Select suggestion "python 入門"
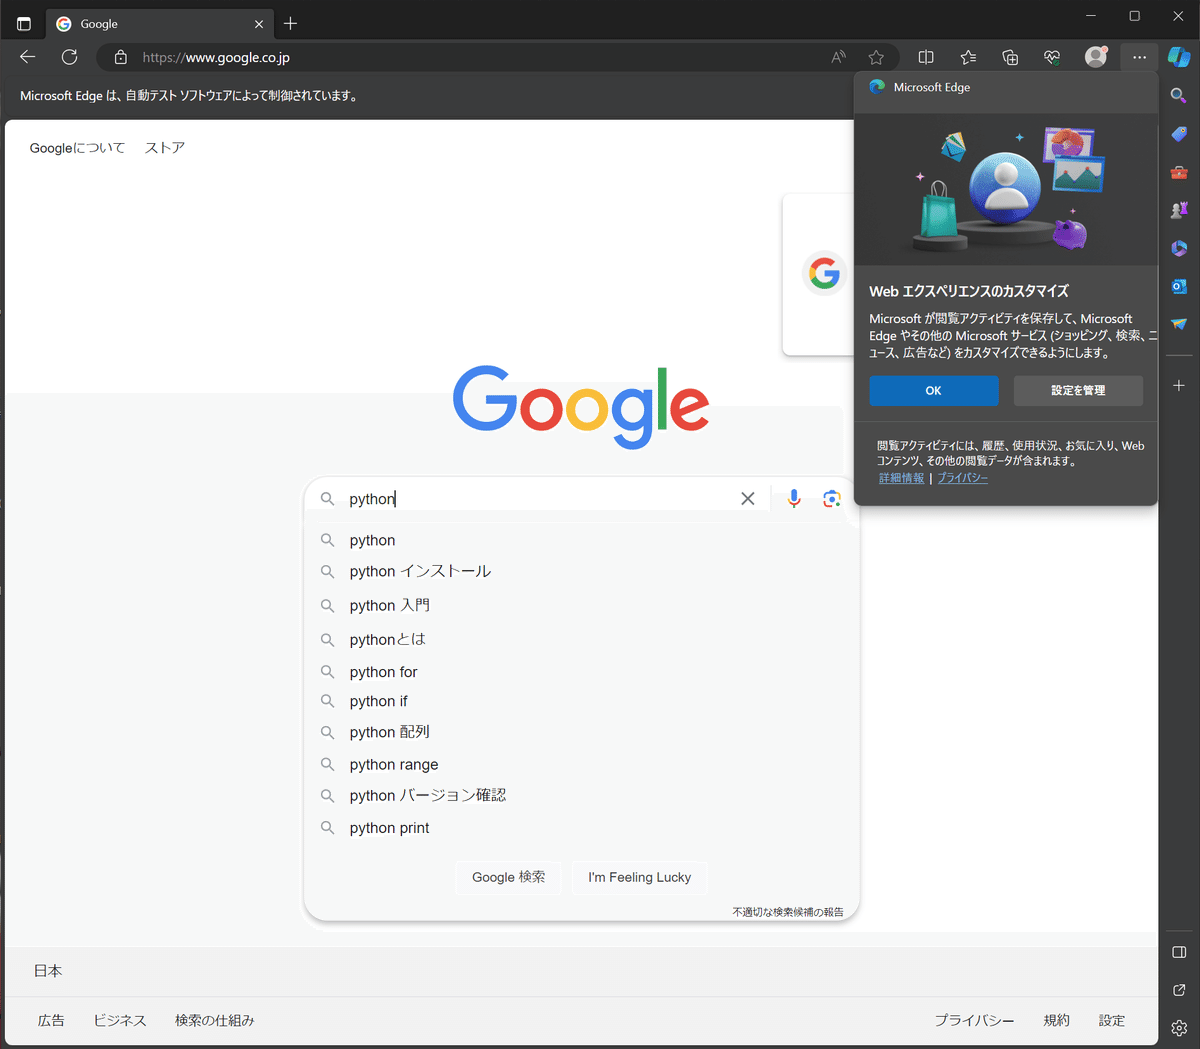The image size is (1200, 1049). (x=581, y=605)
